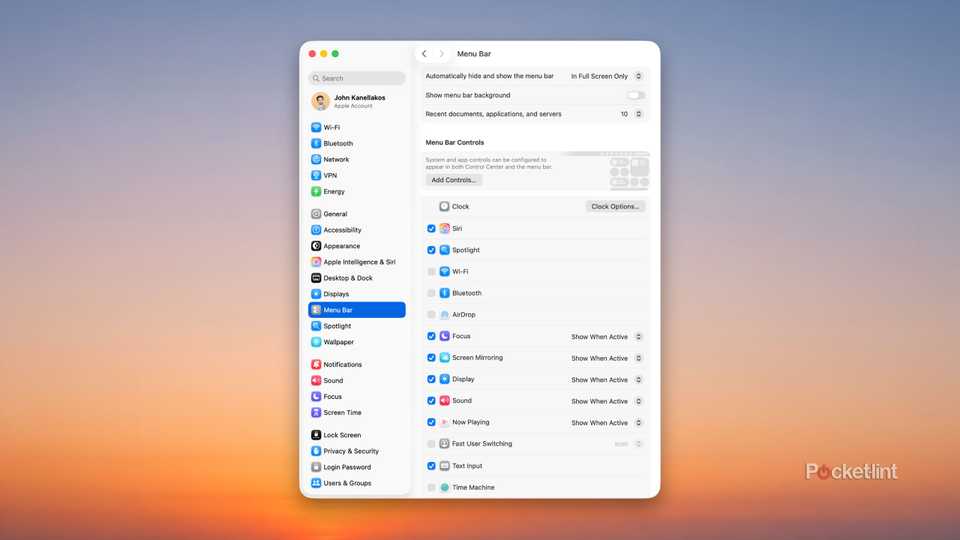
Task: Click the Lock Screen icon in the sidebar
Action: tap(316, 435)
